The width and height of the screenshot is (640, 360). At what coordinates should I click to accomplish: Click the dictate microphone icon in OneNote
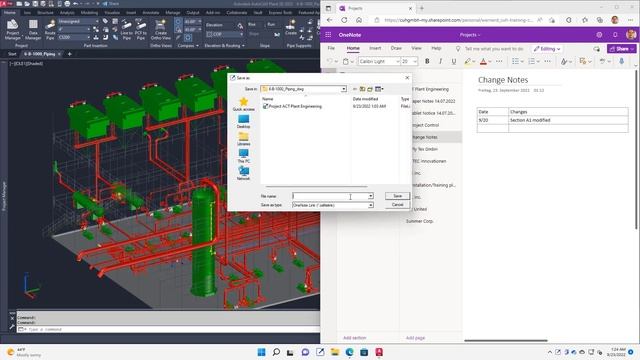tap(622, 61)
